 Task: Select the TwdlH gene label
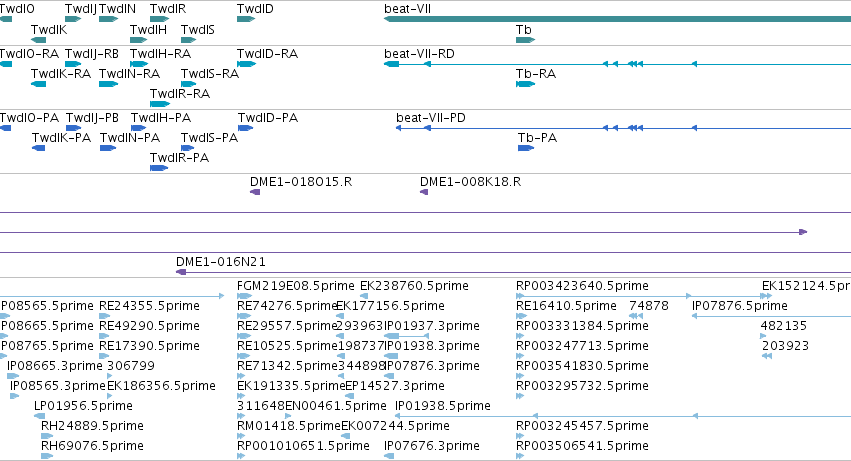(149, 30)
